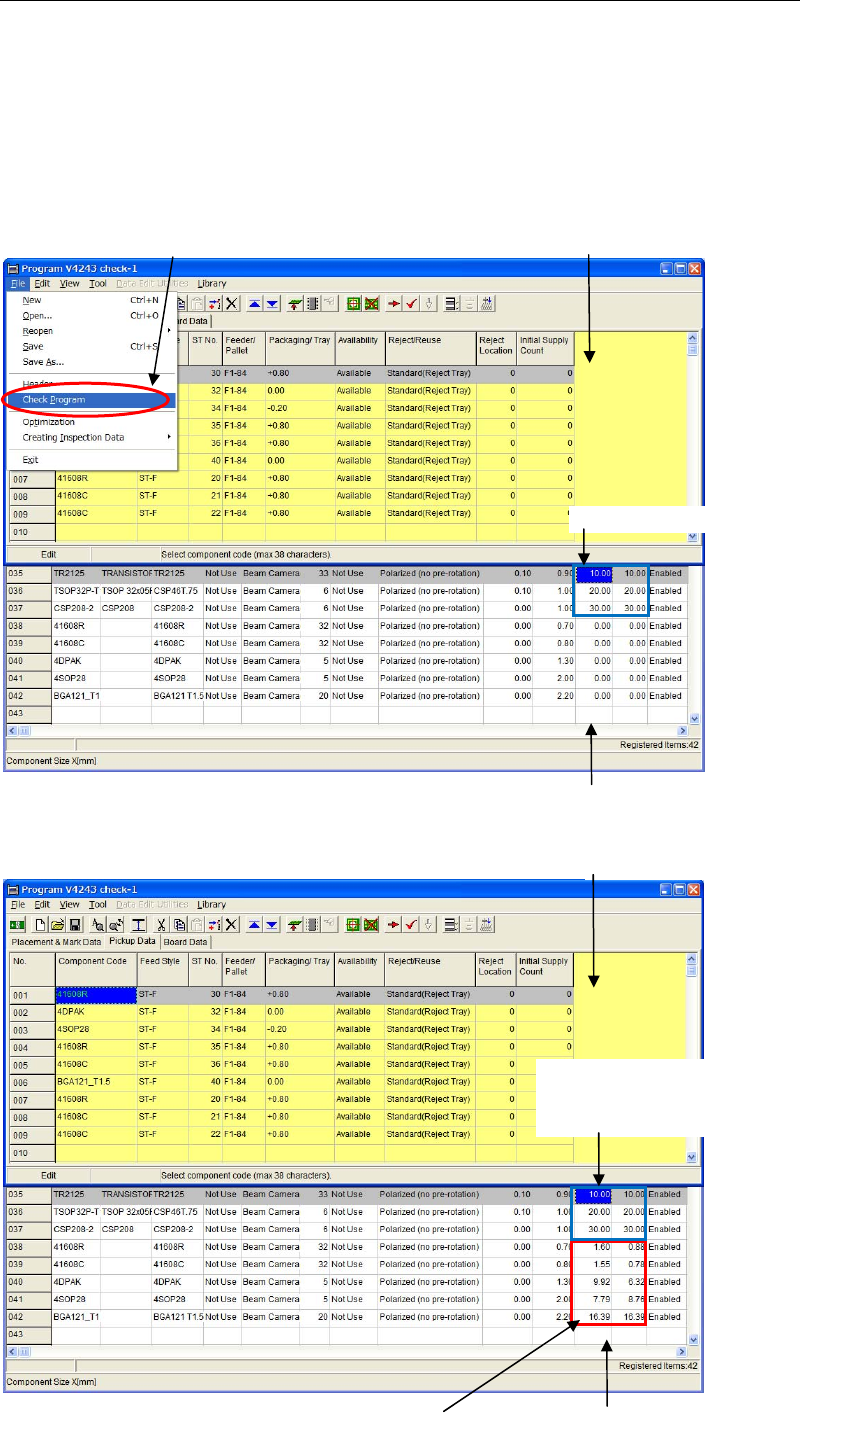Top window: click the Initial Supply Count header

tap(546, 346)
